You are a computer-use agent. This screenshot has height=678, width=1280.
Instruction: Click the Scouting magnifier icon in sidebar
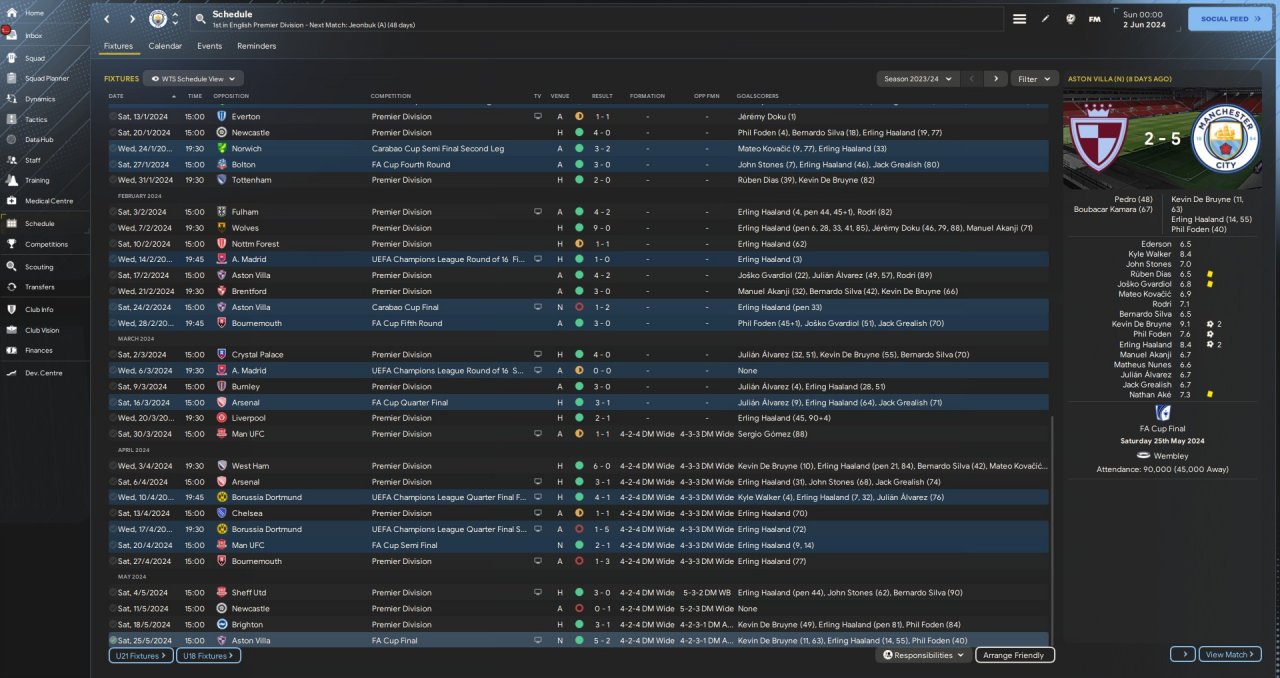click(x=13, y=267)
